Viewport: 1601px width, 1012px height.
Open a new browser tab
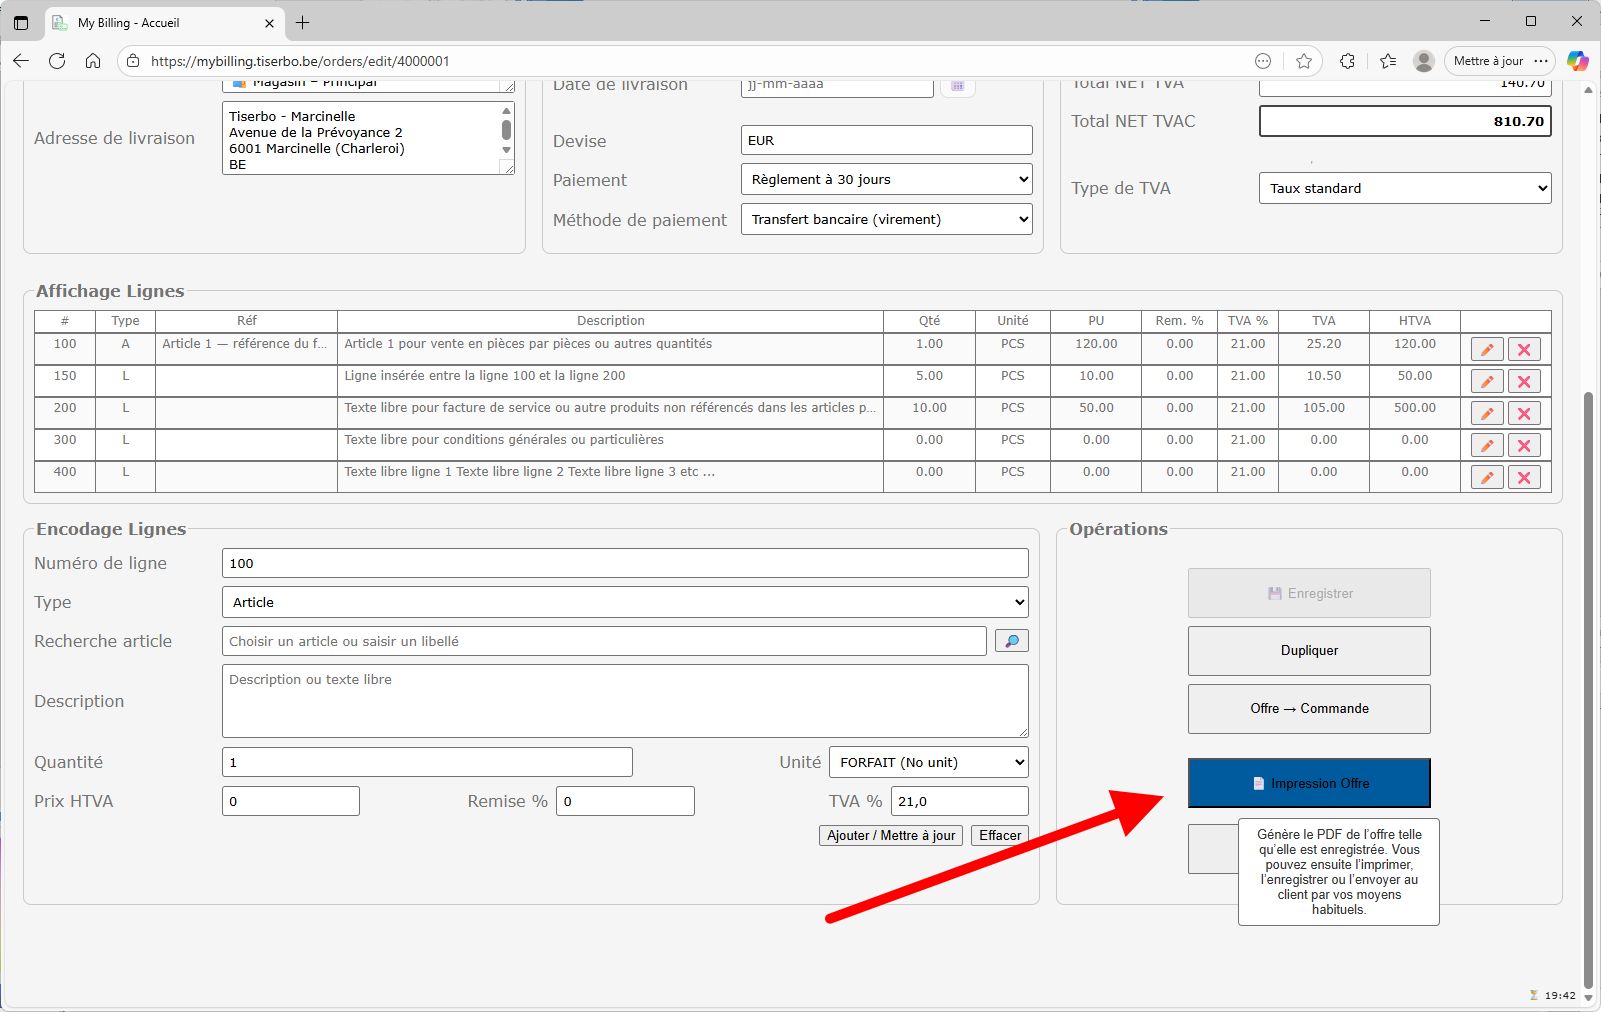pyautogui.click(x=303, y=23)
